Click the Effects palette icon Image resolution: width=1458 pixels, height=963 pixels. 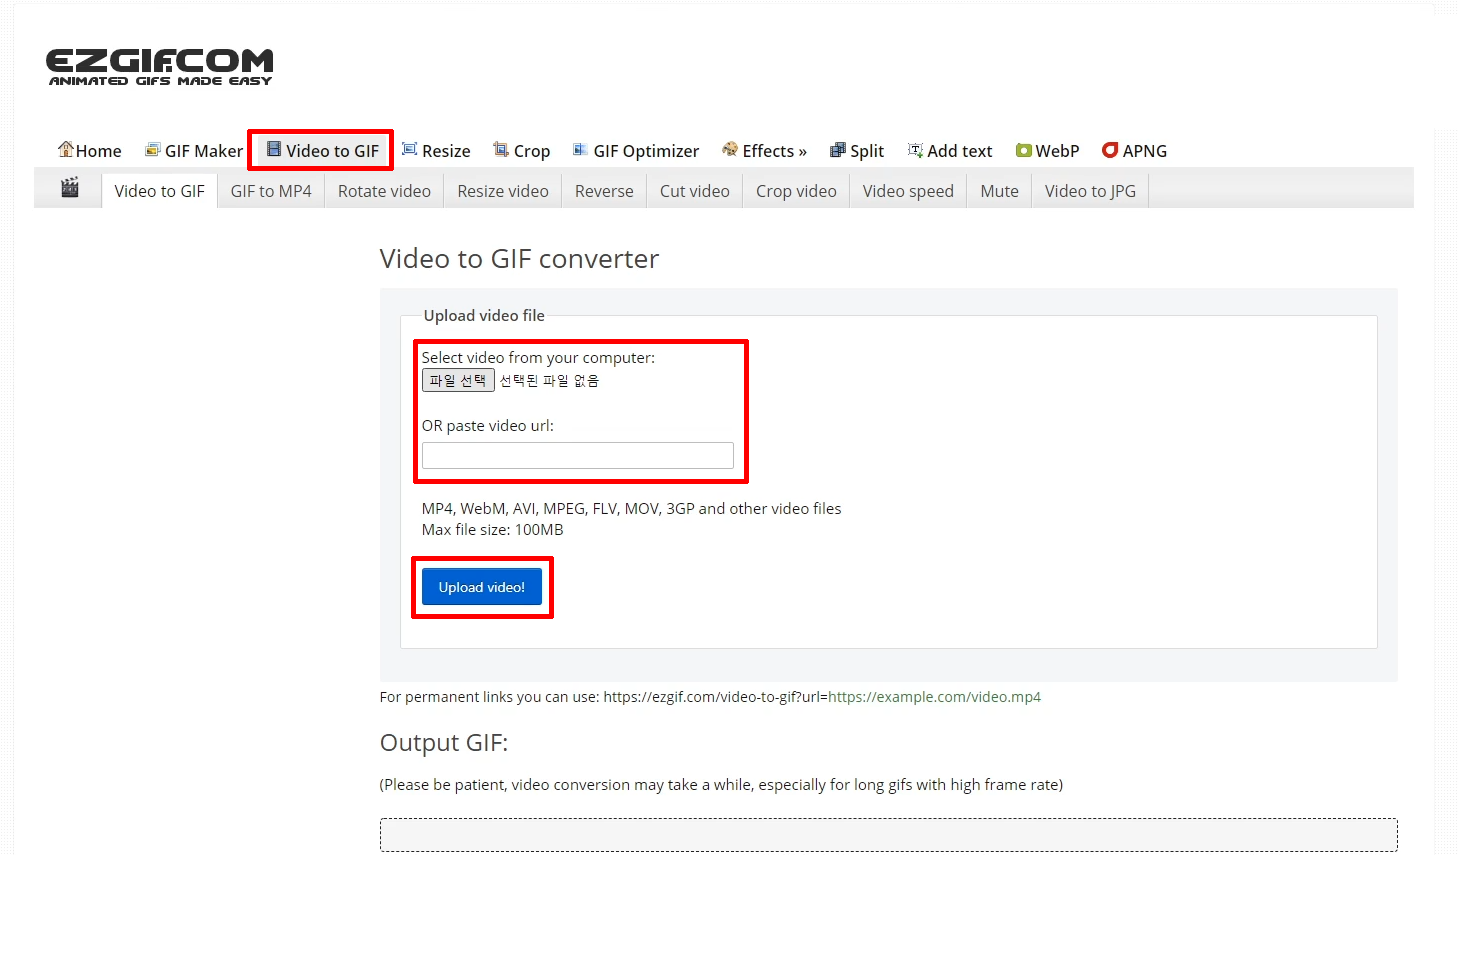coord(730,149)
